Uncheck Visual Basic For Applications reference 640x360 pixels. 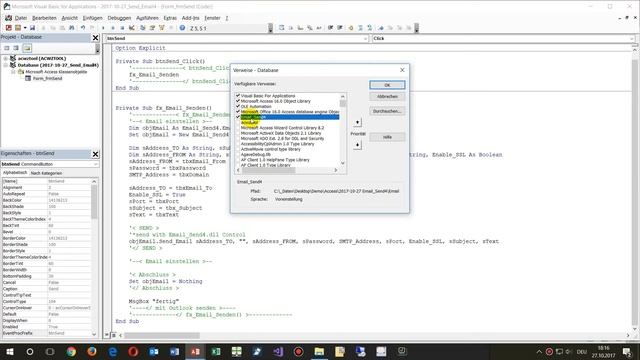(x=238, y=96)
